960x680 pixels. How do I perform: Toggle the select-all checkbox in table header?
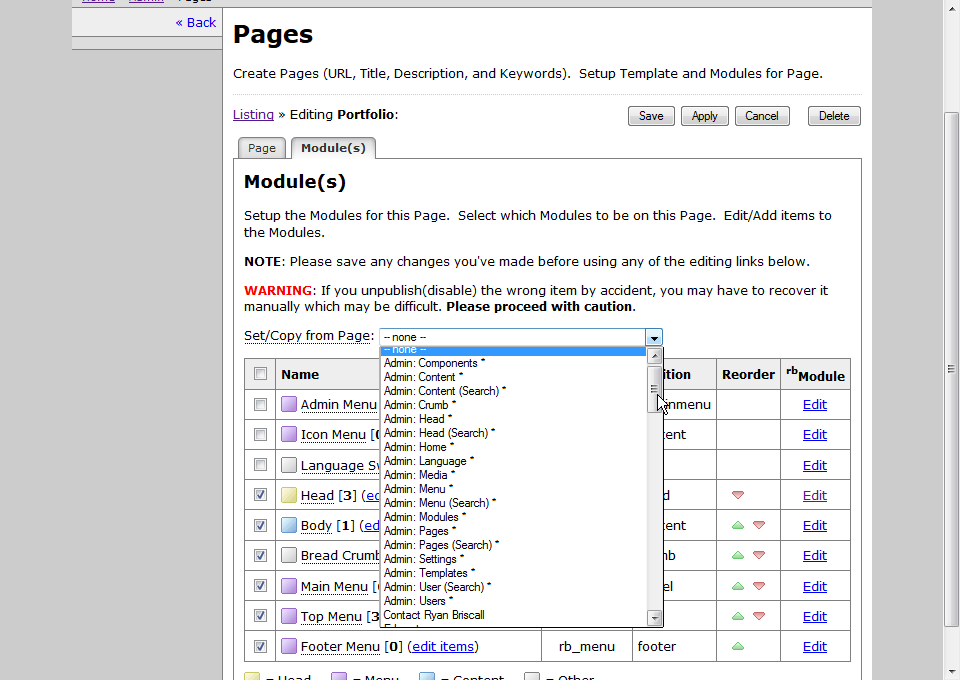click(x=260, y=374)
